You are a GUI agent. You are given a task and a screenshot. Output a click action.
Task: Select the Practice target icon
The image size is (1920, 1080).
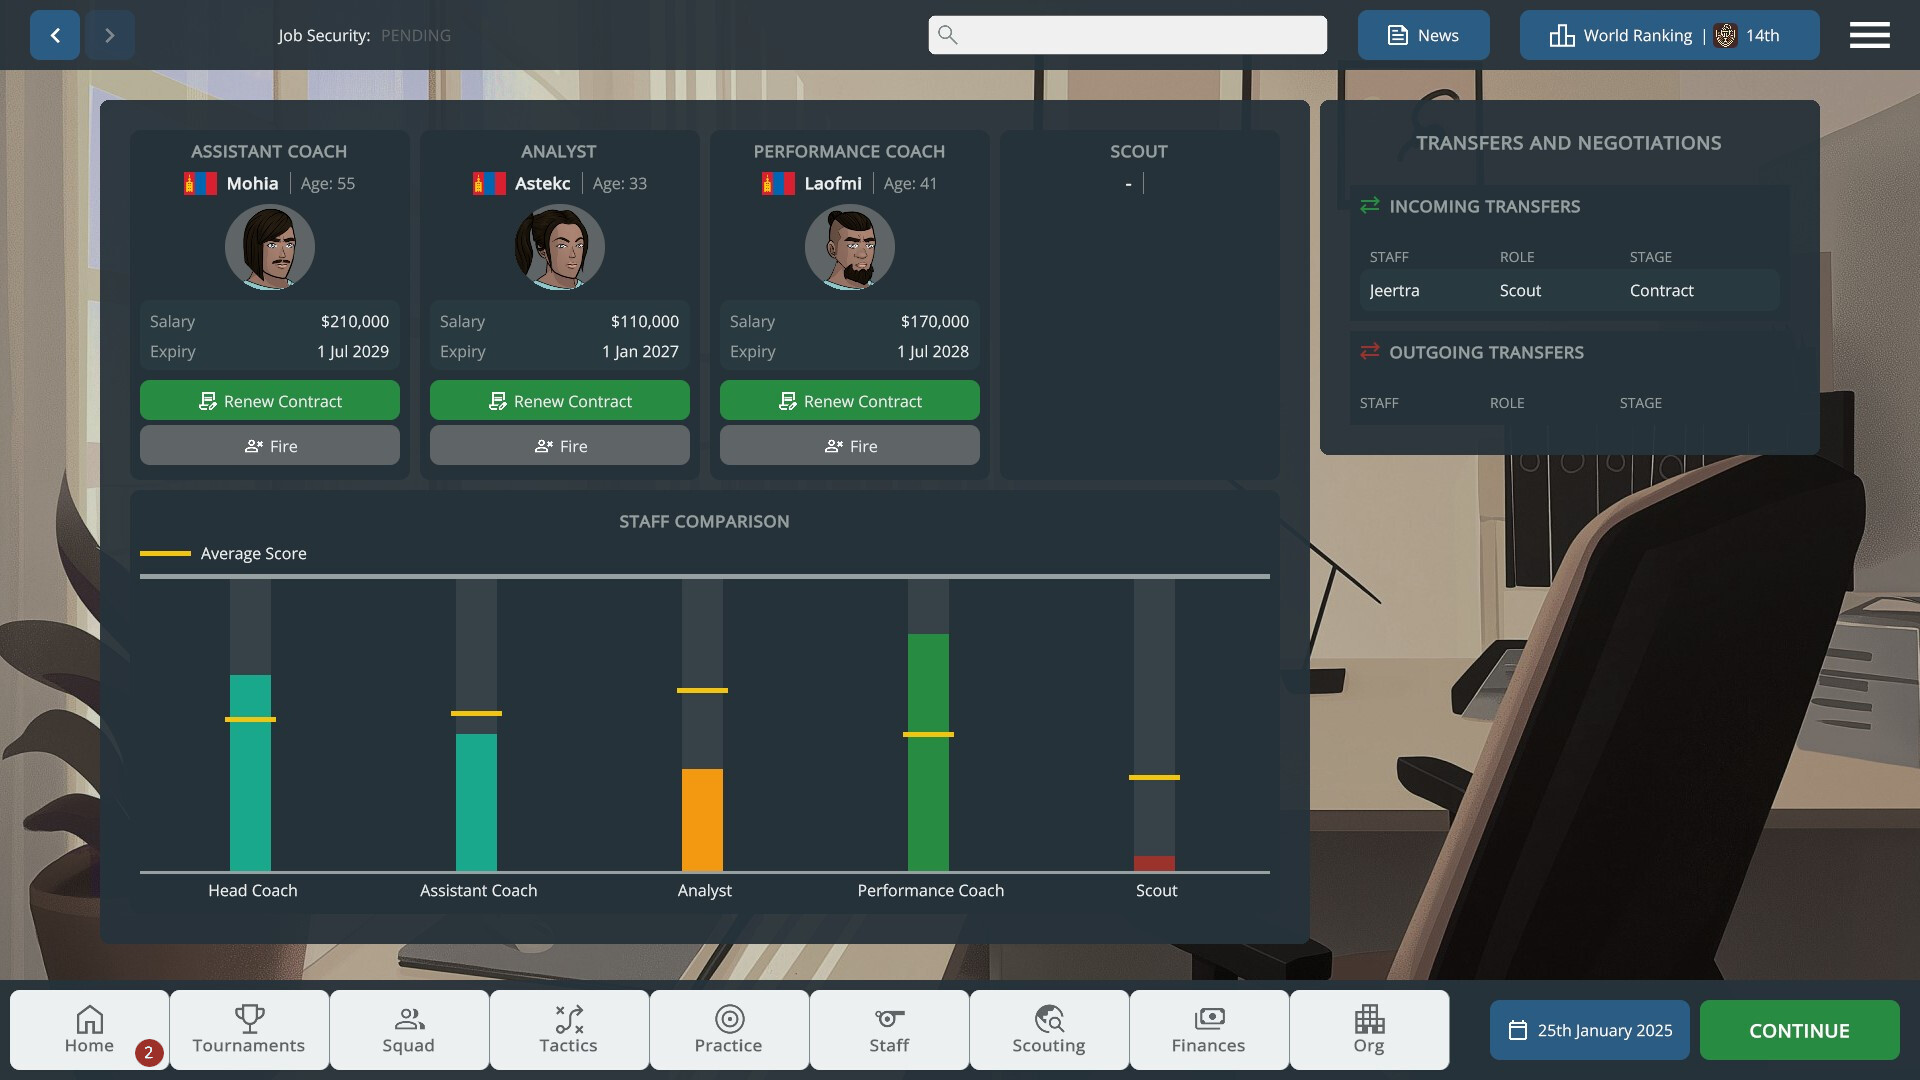728,1030
